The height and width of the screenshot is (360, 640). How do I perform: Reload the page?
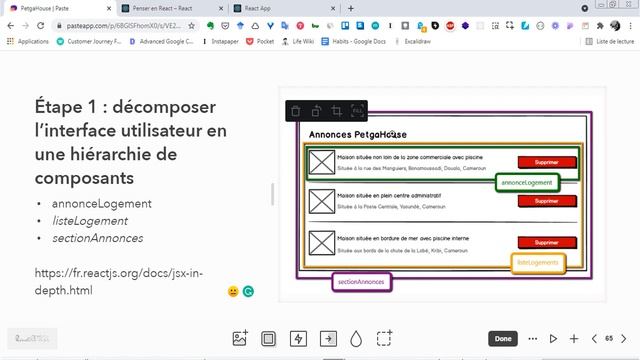click(x=40, y=26)
